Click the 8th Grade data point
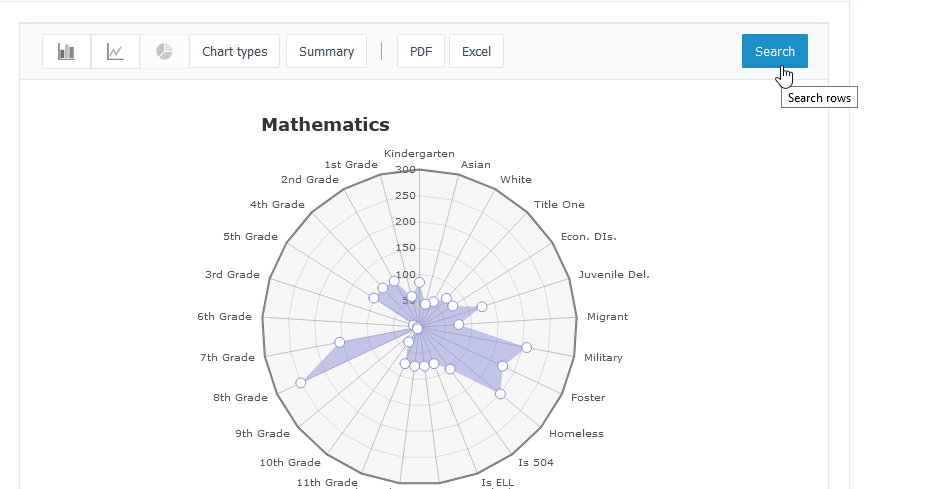This screenshot has width=947, height=489. tap(301, 383)
